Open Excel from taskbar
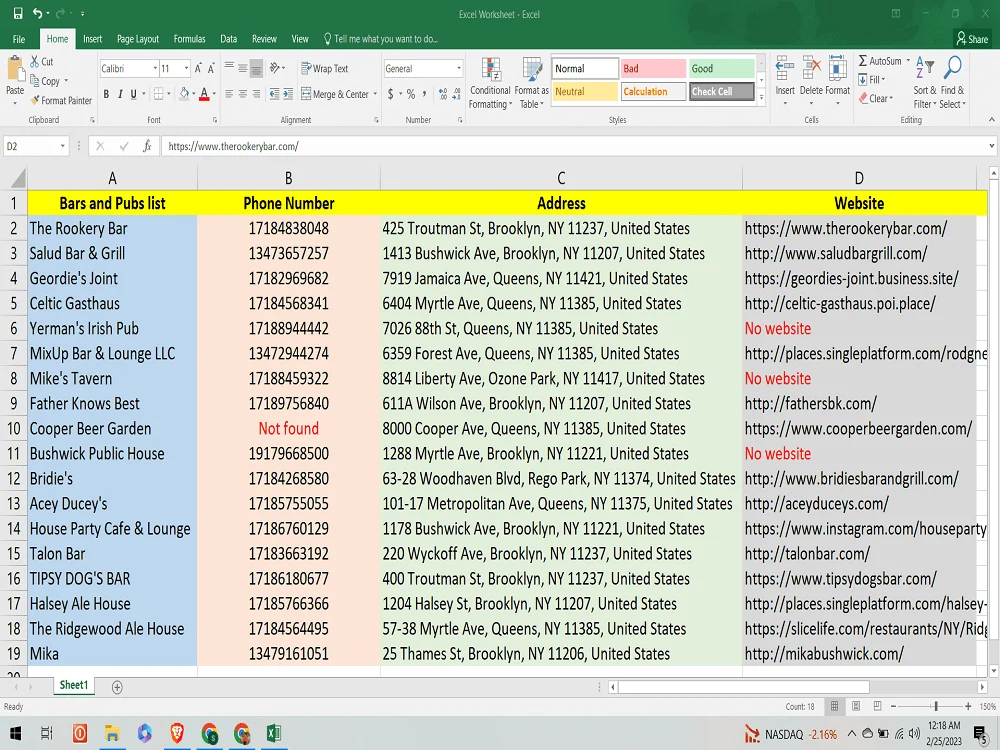 pyautogui.click(x=274, y=733)
